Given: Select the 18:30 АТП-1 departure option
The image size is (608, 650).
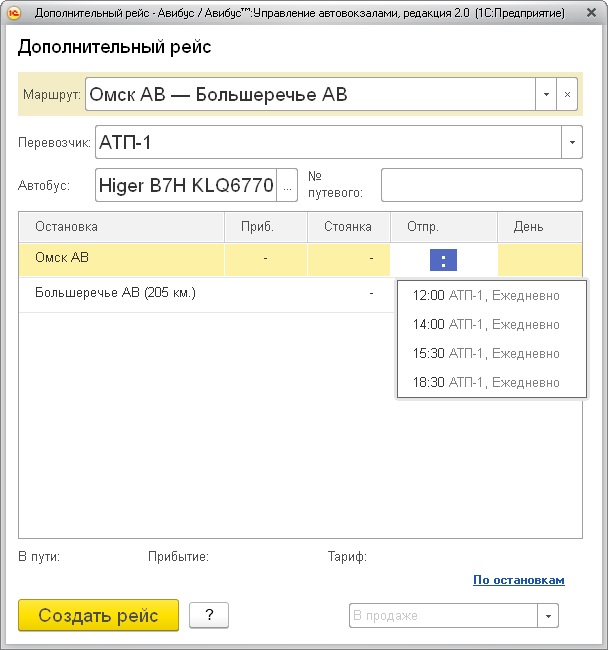Looking at the screenshot, I should coord(486,383).
